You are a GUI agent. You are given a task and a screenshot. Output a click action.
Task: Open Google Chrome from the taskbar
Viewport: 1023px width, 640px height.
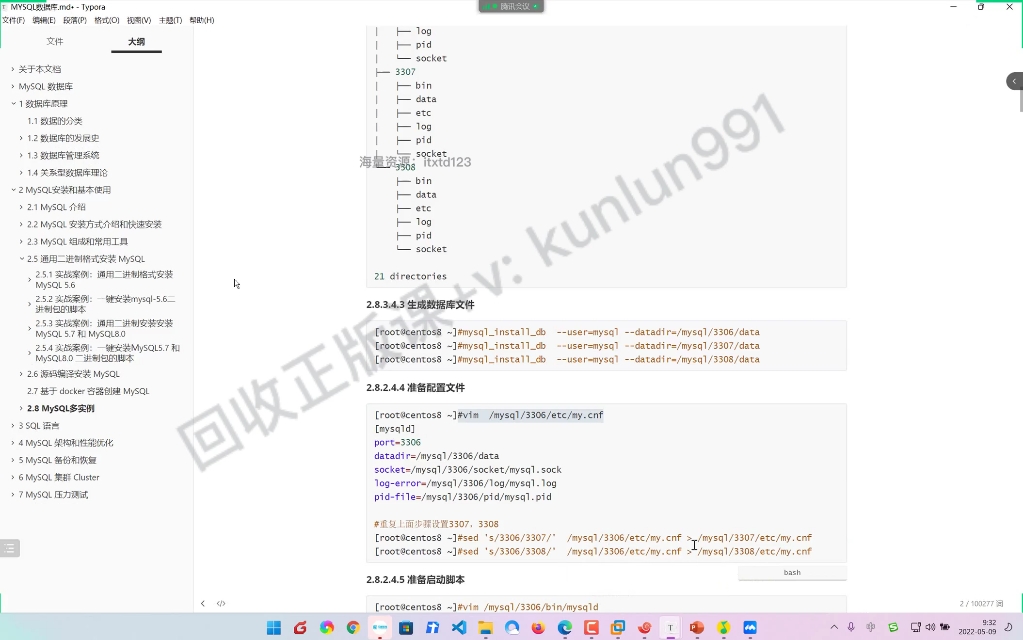click(353, 628)
